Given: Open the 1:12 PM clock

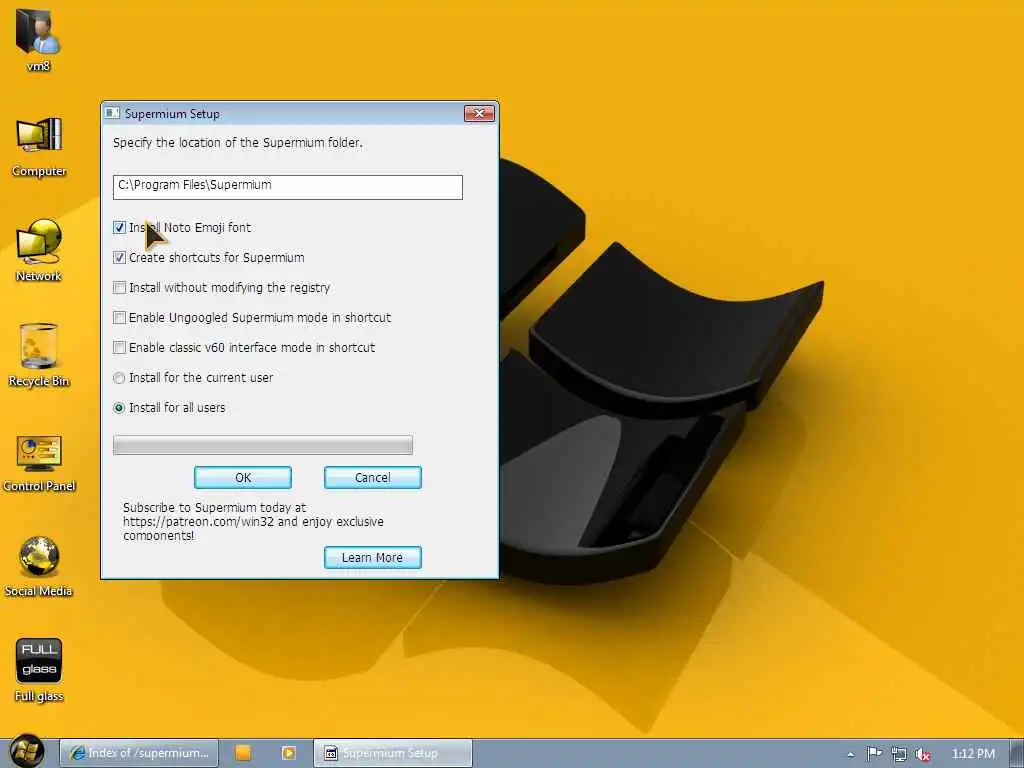Looking at the screenshot, I should (973, 754).
